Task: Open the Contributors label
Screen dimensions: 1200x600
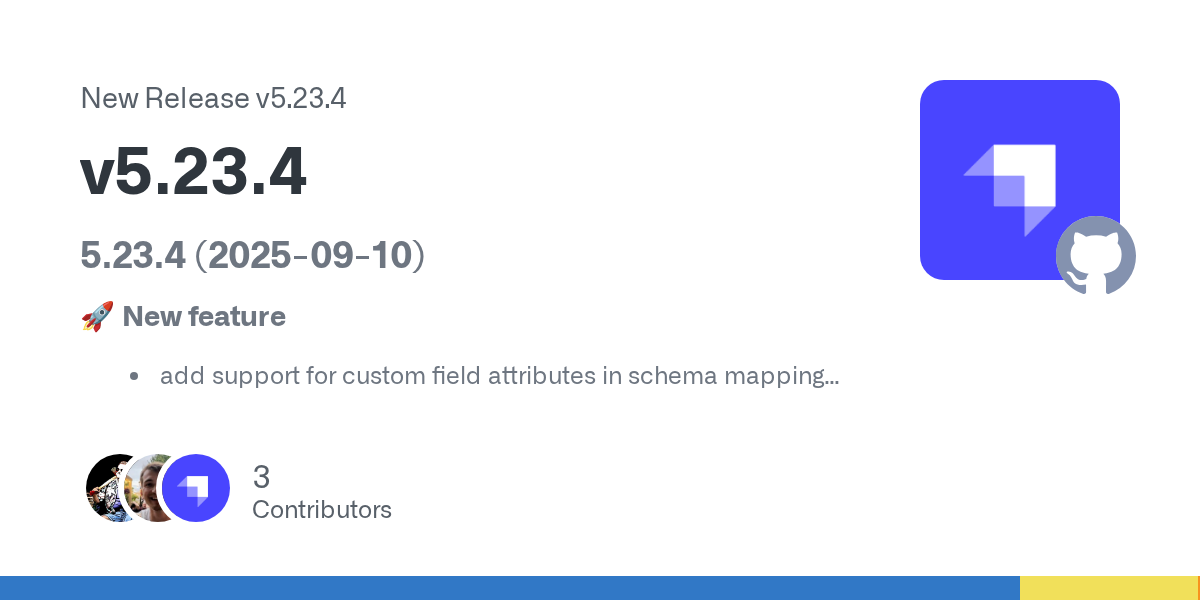Action: point(322,510)
